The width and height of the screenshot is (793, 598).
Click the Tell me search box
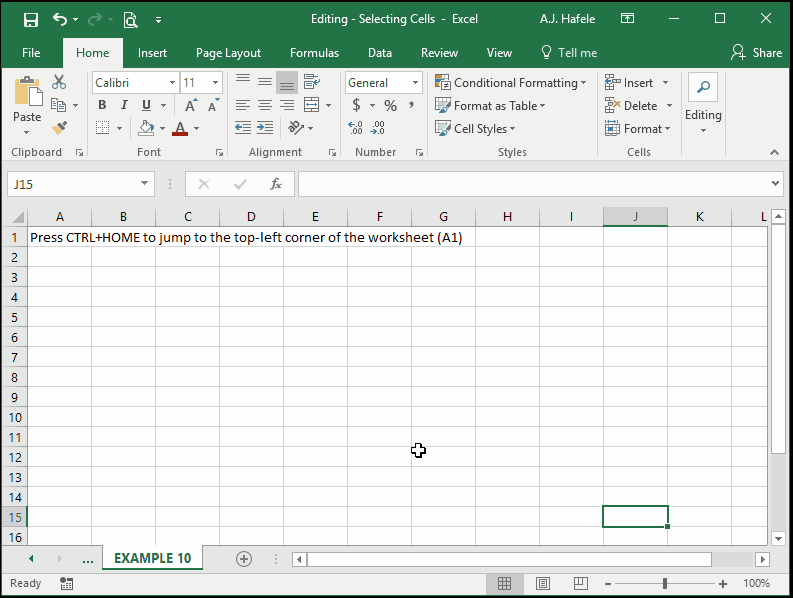coord(569,53)
